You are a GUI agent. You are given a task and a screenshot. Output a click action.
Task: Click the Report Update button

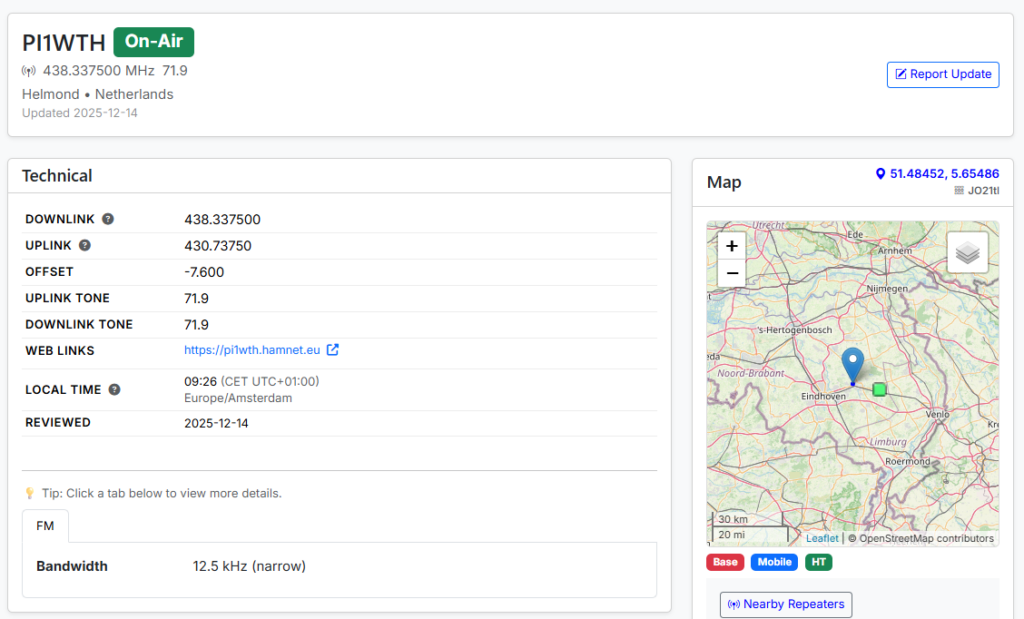pos(942,74)
